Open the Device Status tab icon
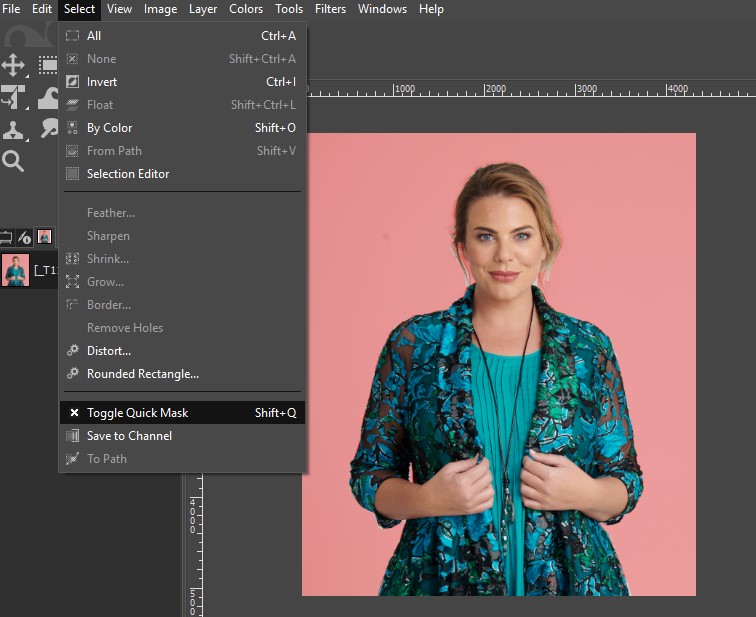756x617 pixels. [x=25, y=237]
